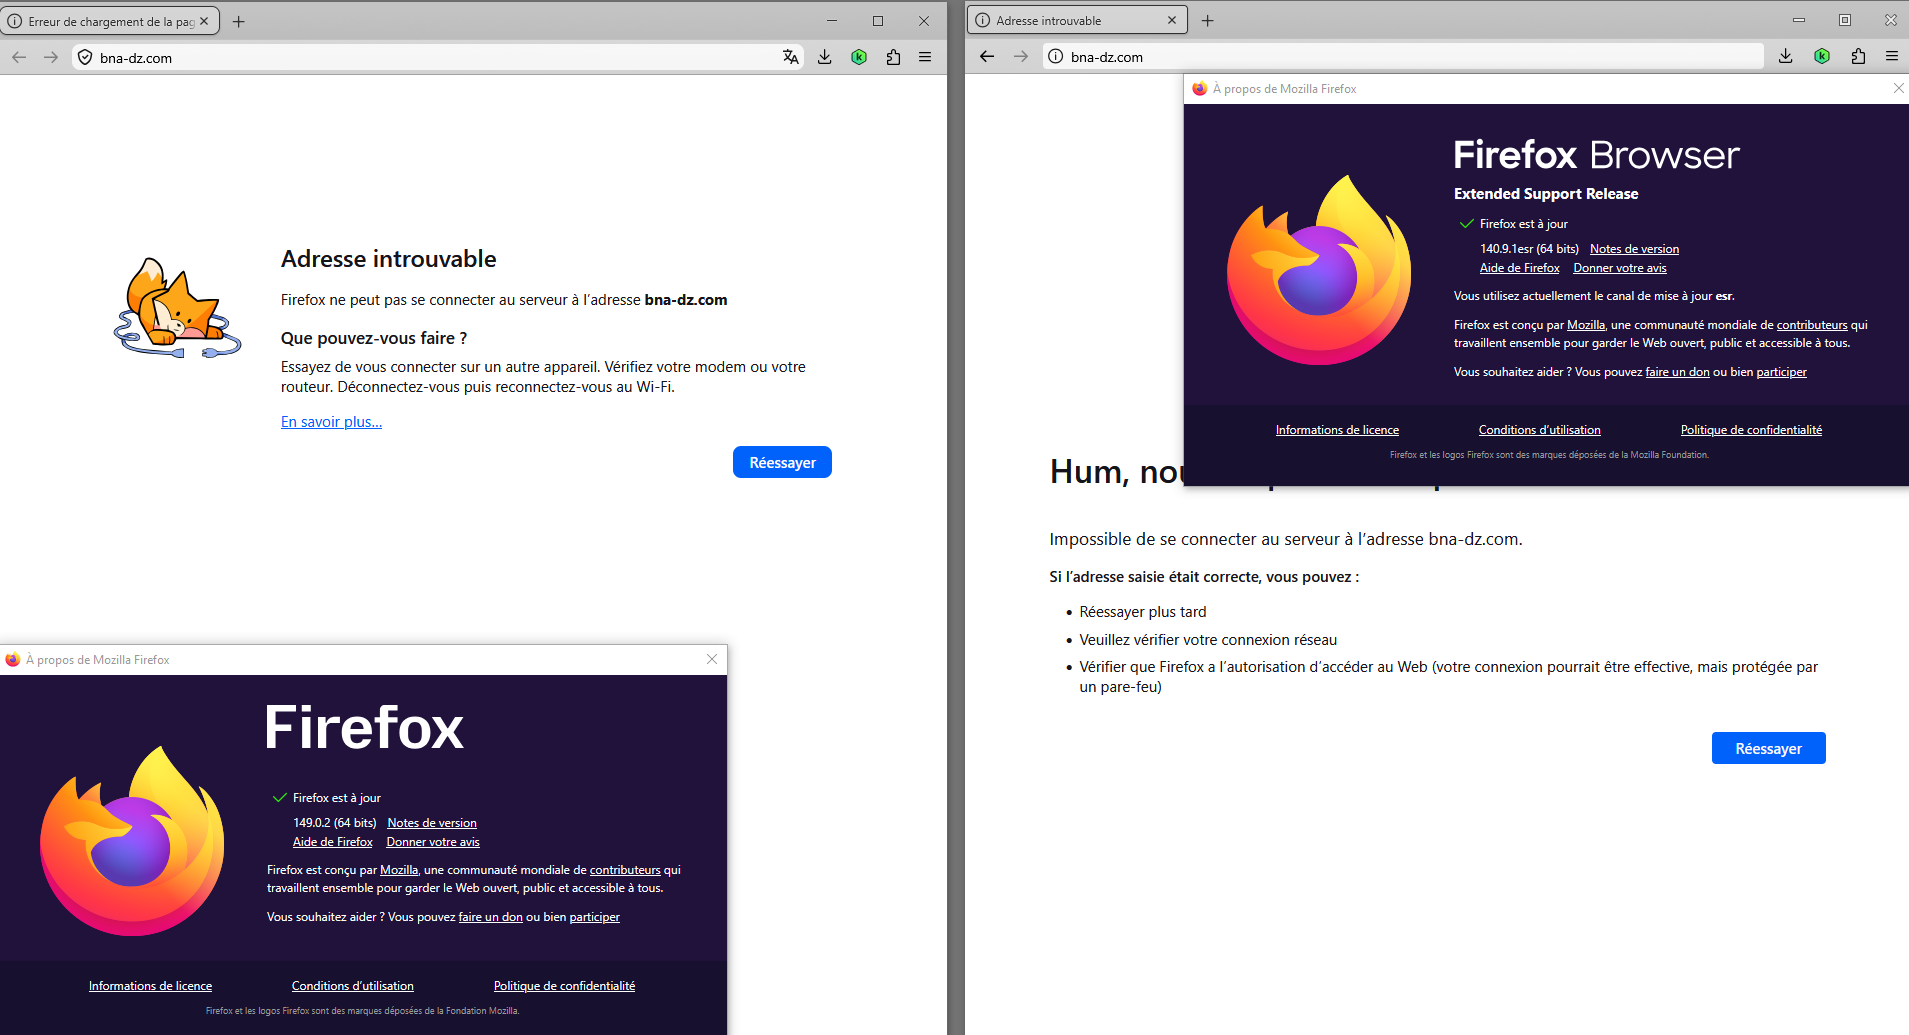1909x1035 pixels.
Task: Select the Erreur de chargement de la page tab
Action: click(110, 21)
